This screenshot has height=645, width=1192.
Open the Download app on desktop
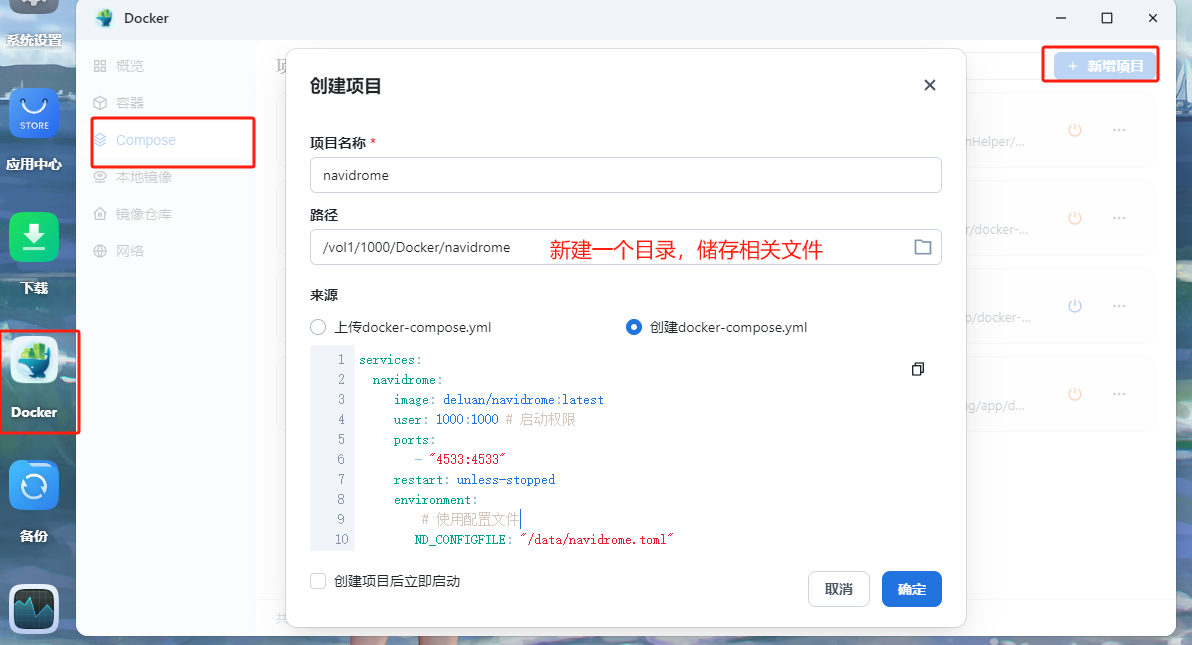tap(34, 237)
